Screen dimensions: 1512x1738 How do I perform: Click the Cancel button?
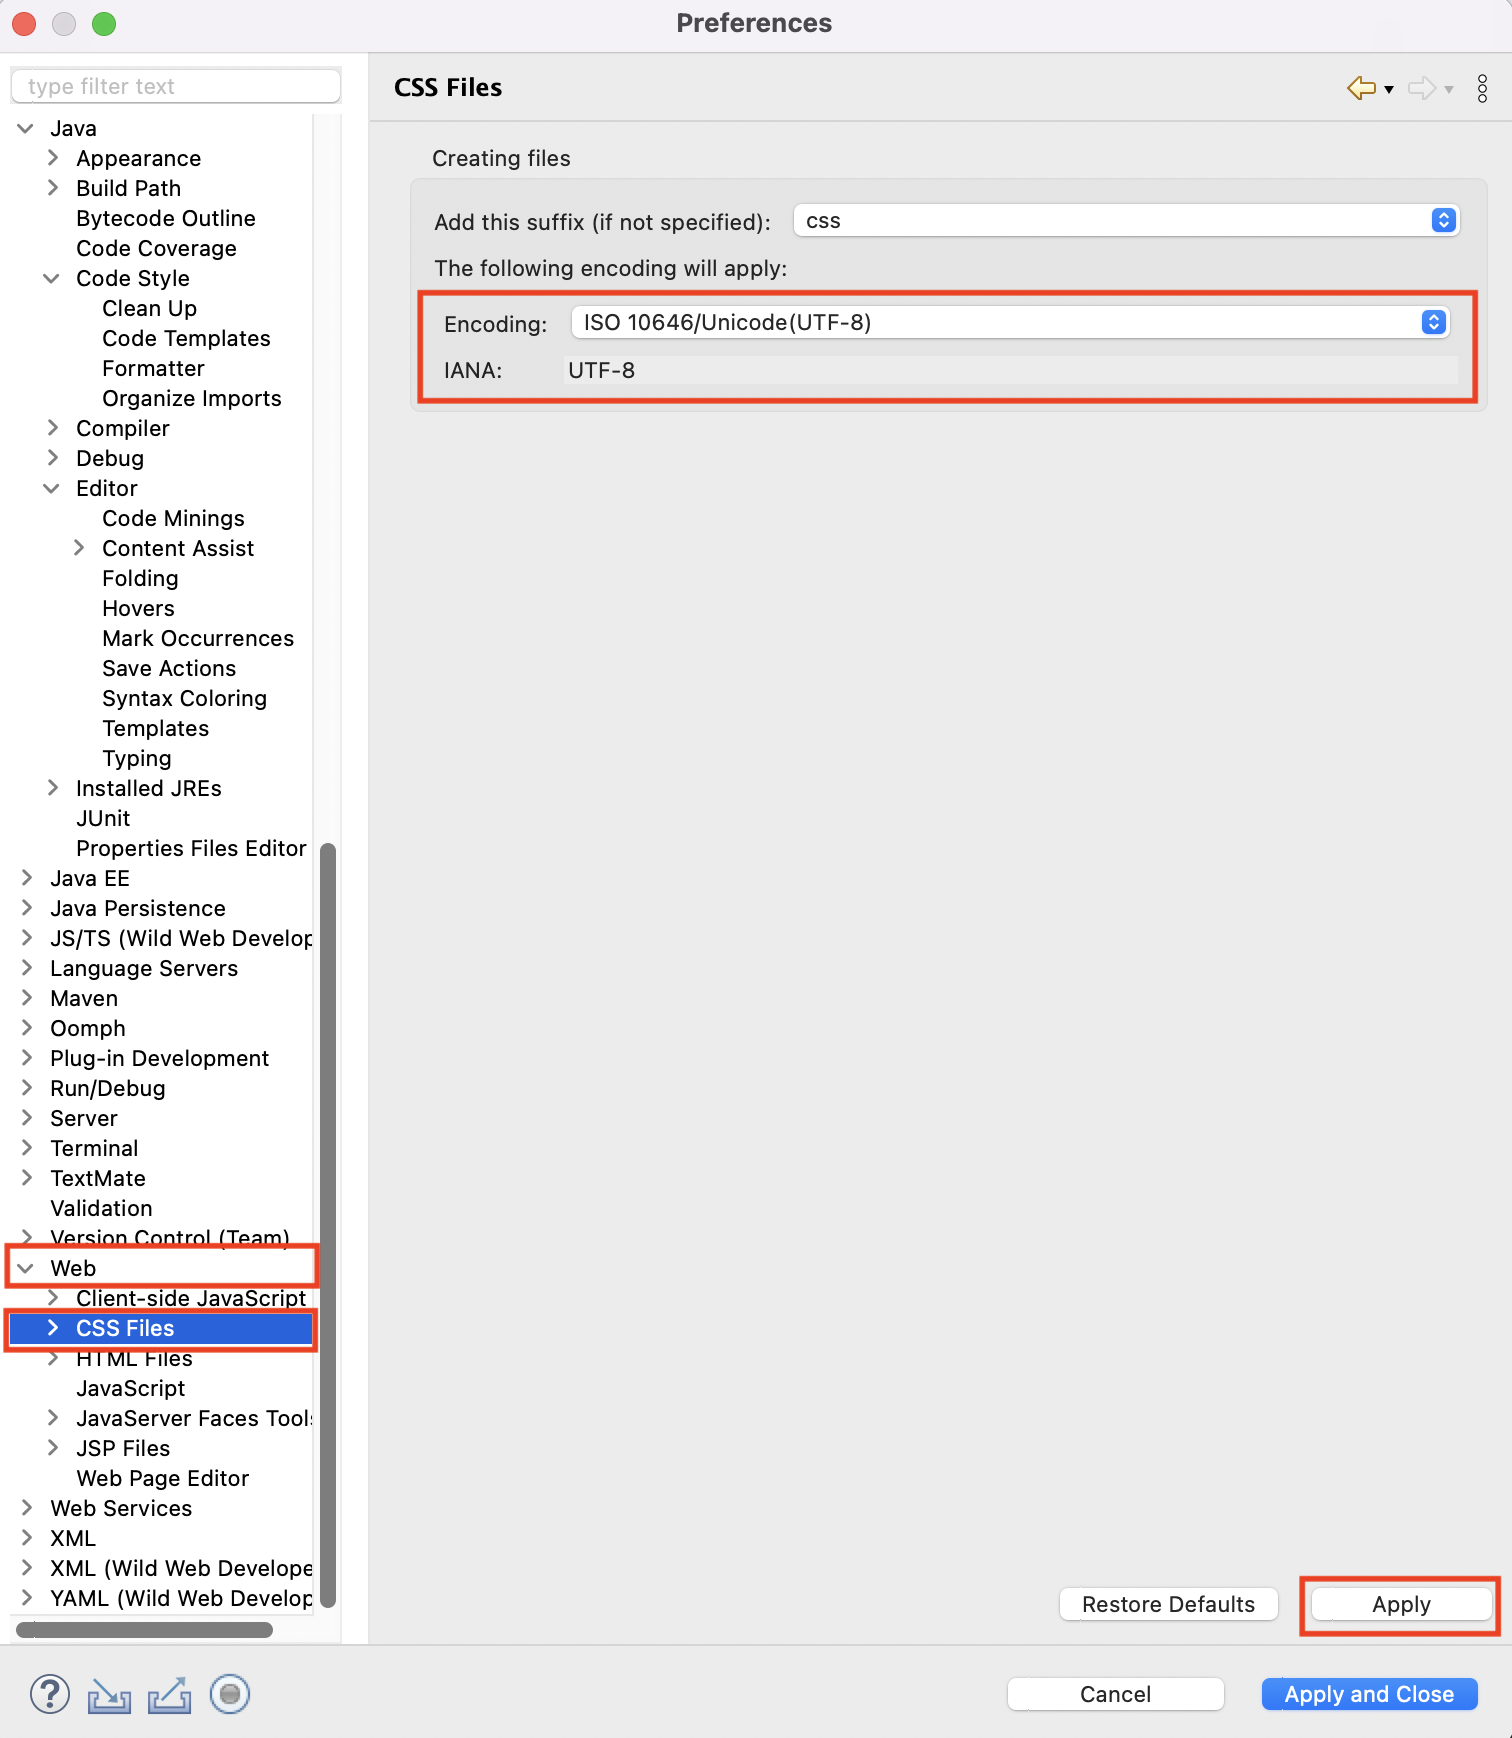(x=1115, y=1694)
